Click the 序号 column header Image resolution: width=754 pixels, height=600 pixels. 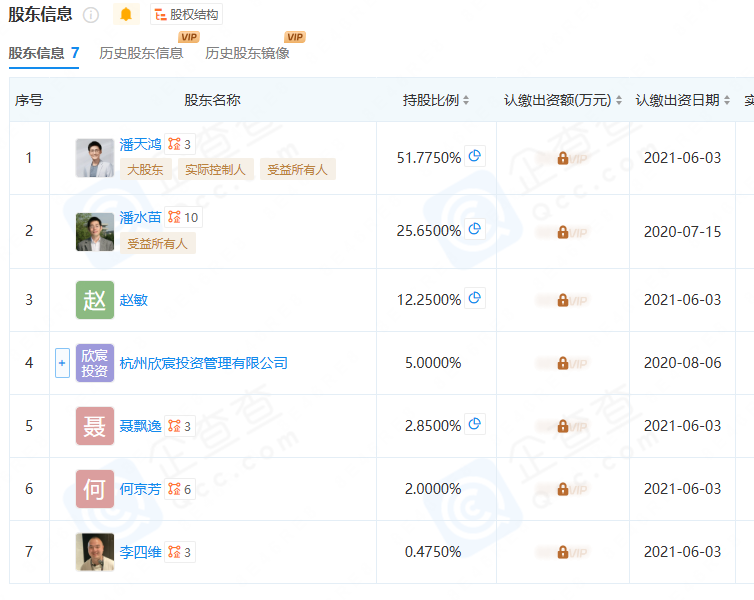click(x=29, y=100)
